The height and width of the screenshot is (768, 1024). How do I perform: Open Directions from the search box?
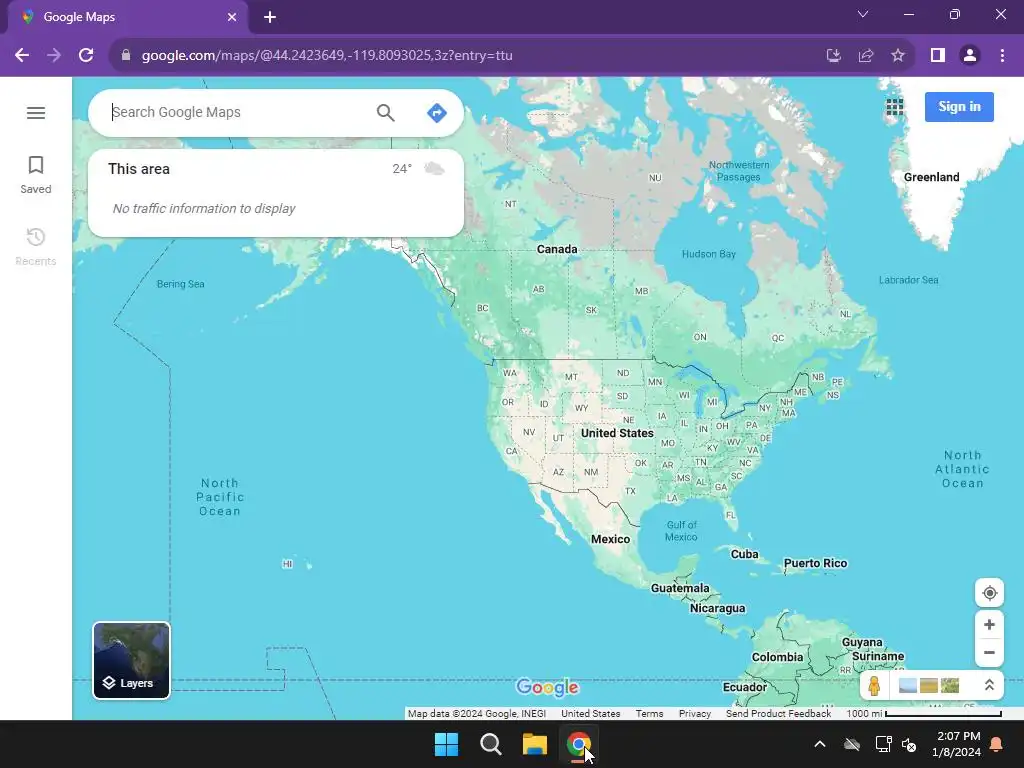[x=436, y=113]
